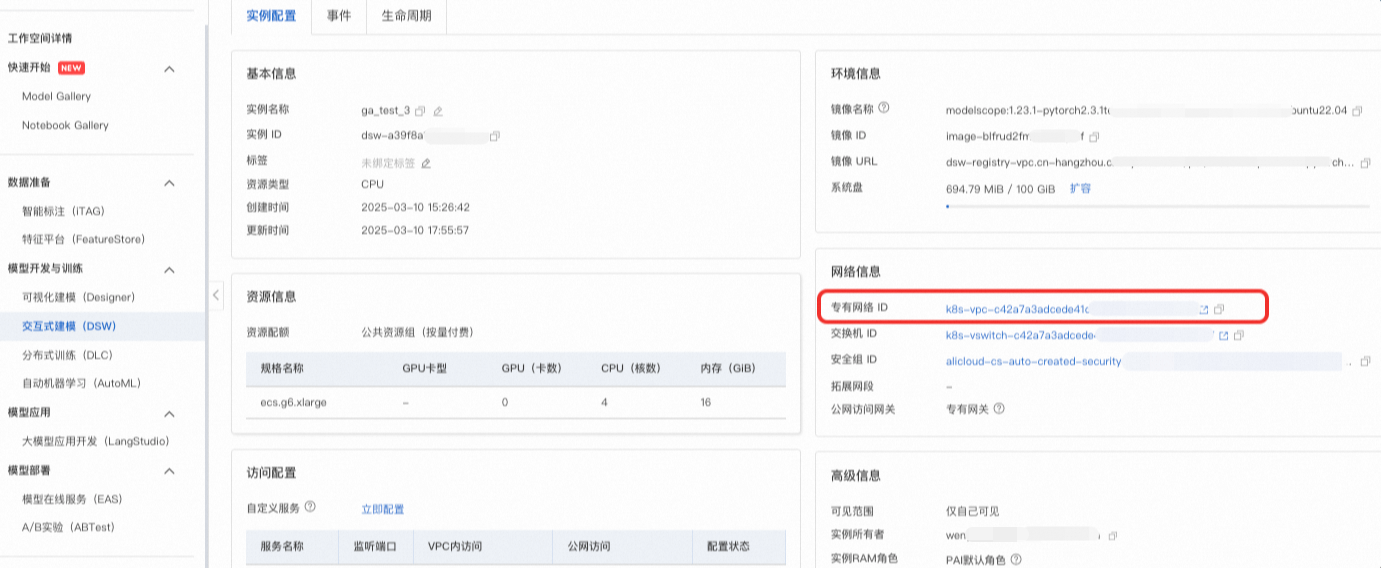Copy the instance name ga_test_3
The width and height of the screenshot is (1381, 568).
pos(420,110)
